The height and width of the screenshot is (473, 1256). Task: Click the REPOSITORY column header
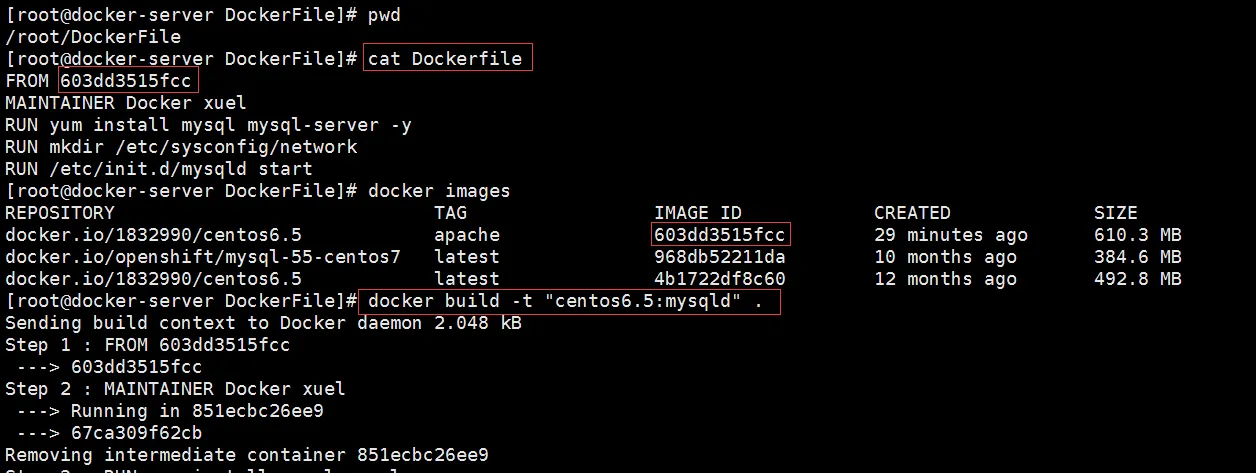pyautogui.click(x=60, y=213)
